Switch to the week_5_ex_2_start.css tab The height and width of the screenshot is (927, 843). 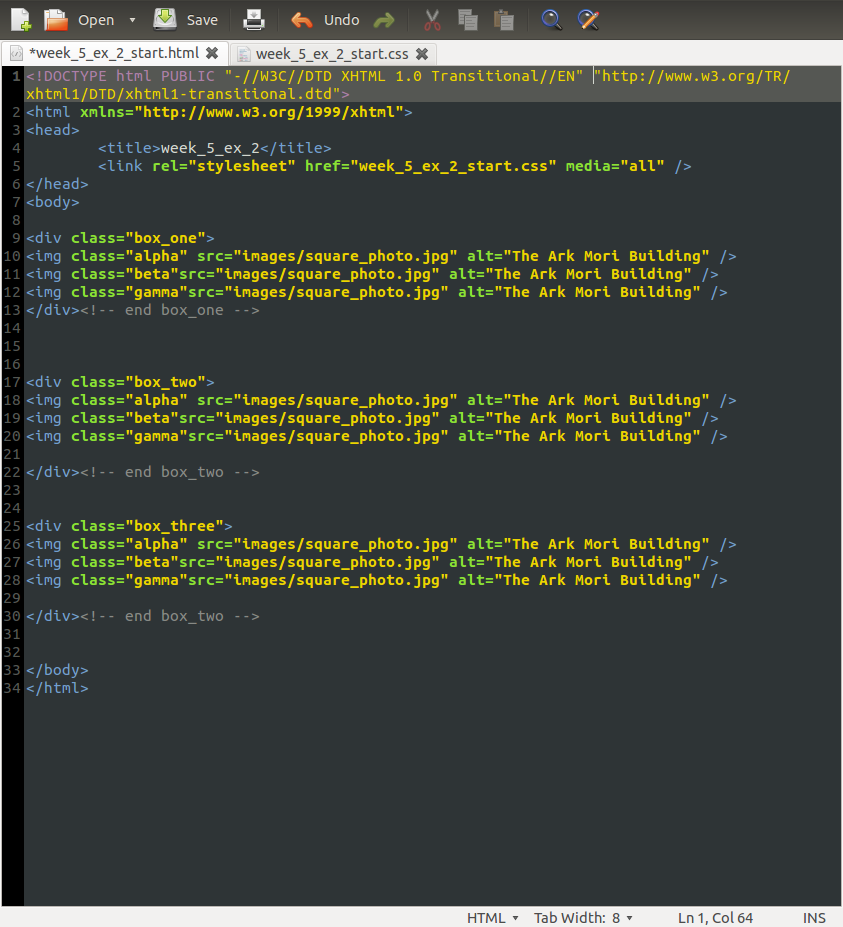[331, 54]
